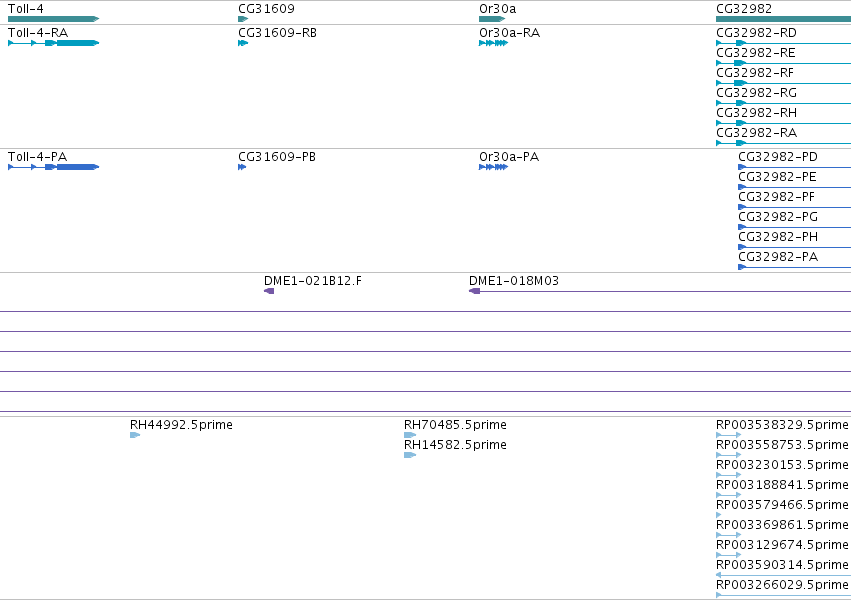851x600 pixels.
Task: Select the glyph under CG32982-RD
Action: pos(783,43)
